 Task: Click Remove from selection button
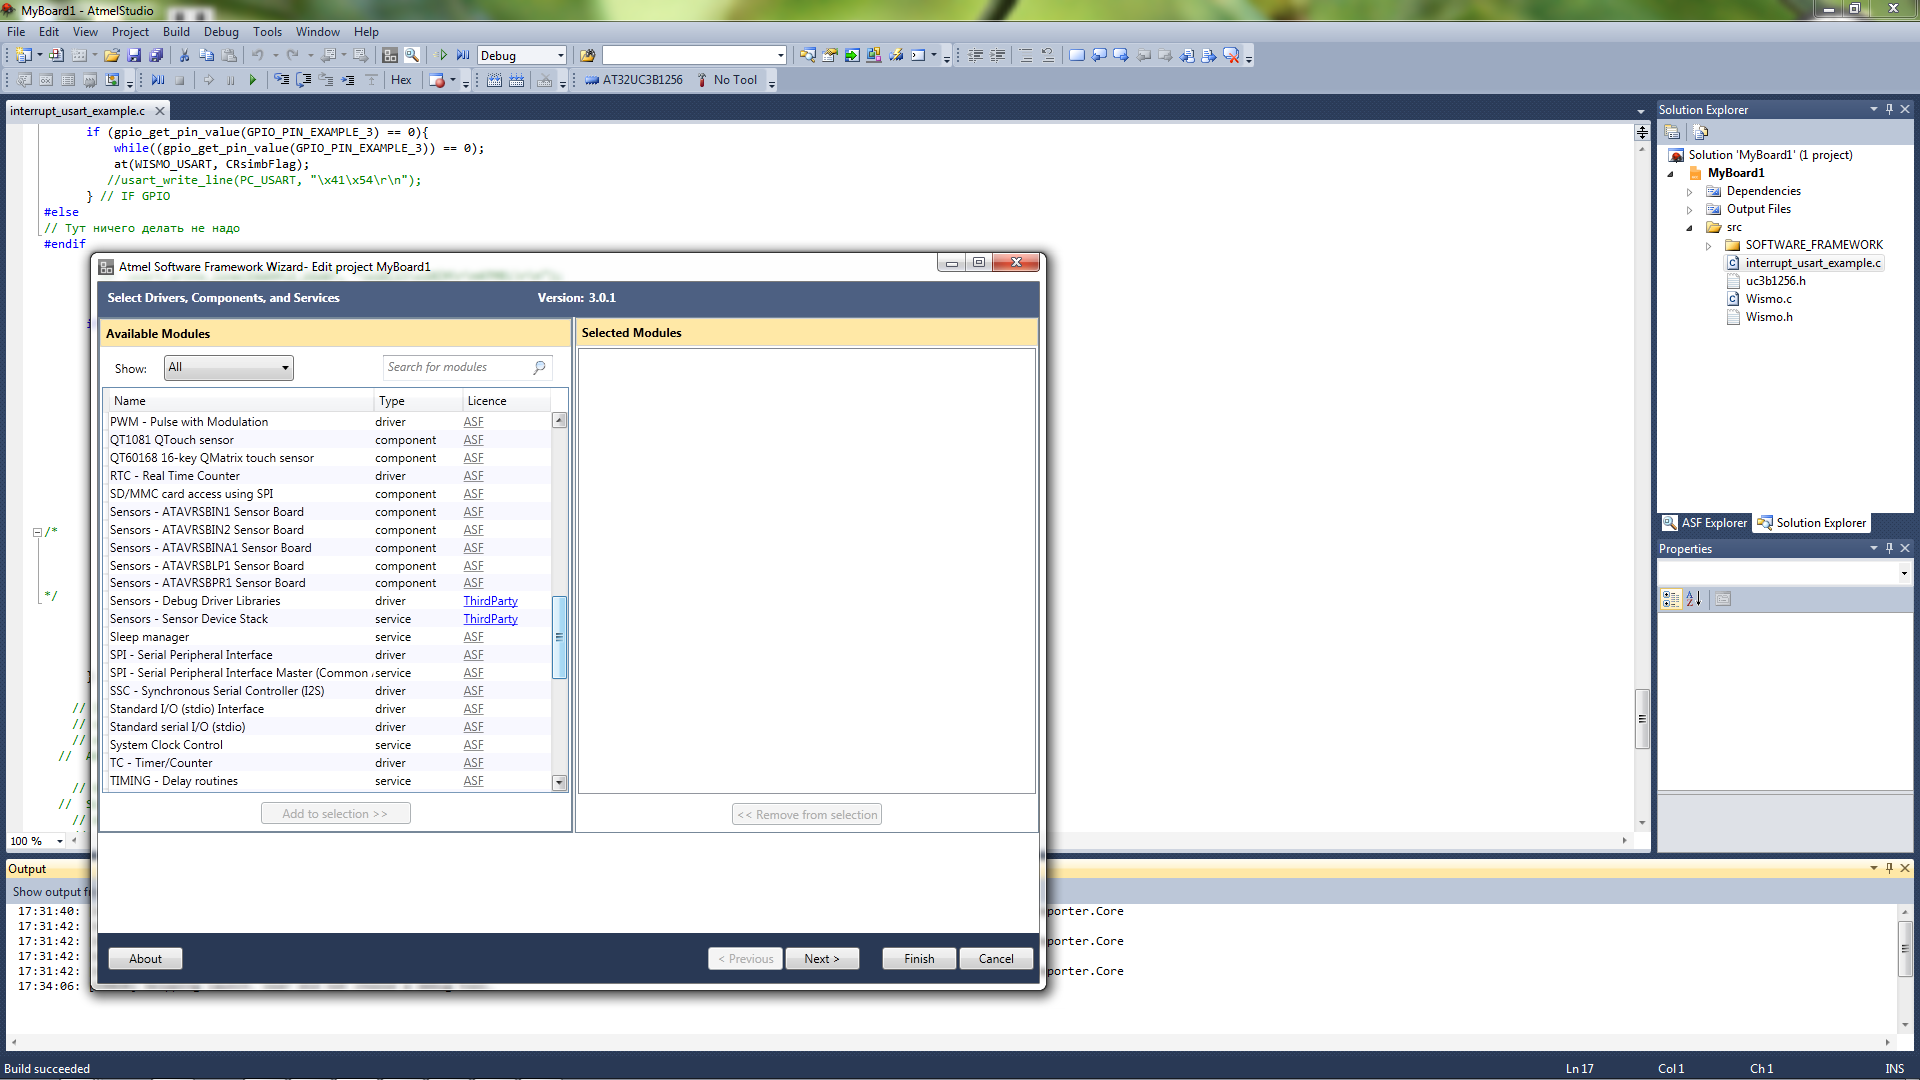[806, 814]
